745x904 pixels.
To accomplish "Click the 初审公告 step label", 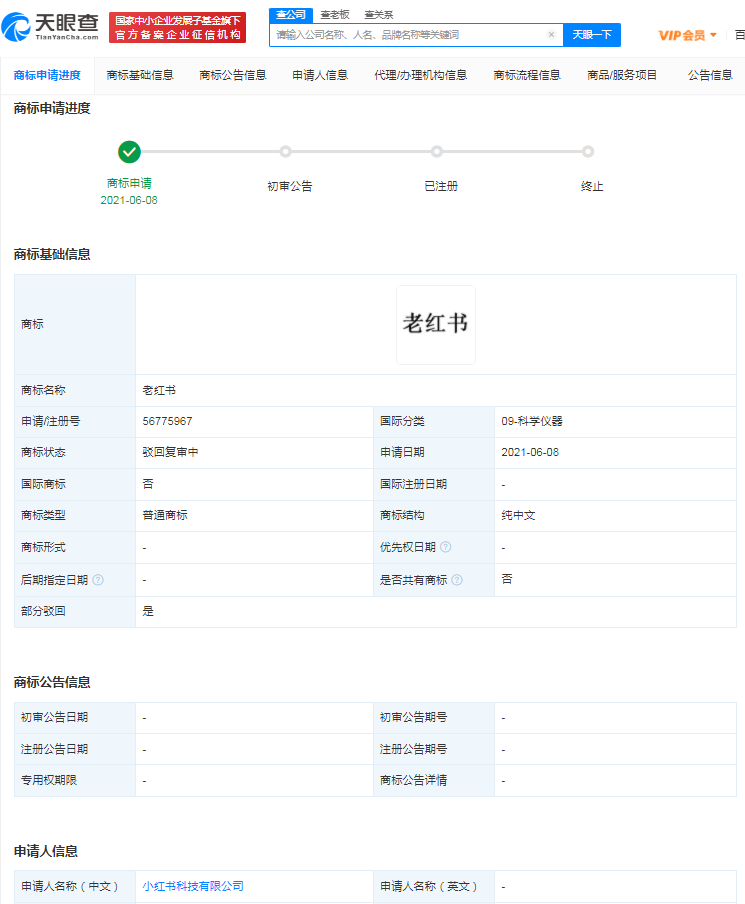I will coord(289,186).
